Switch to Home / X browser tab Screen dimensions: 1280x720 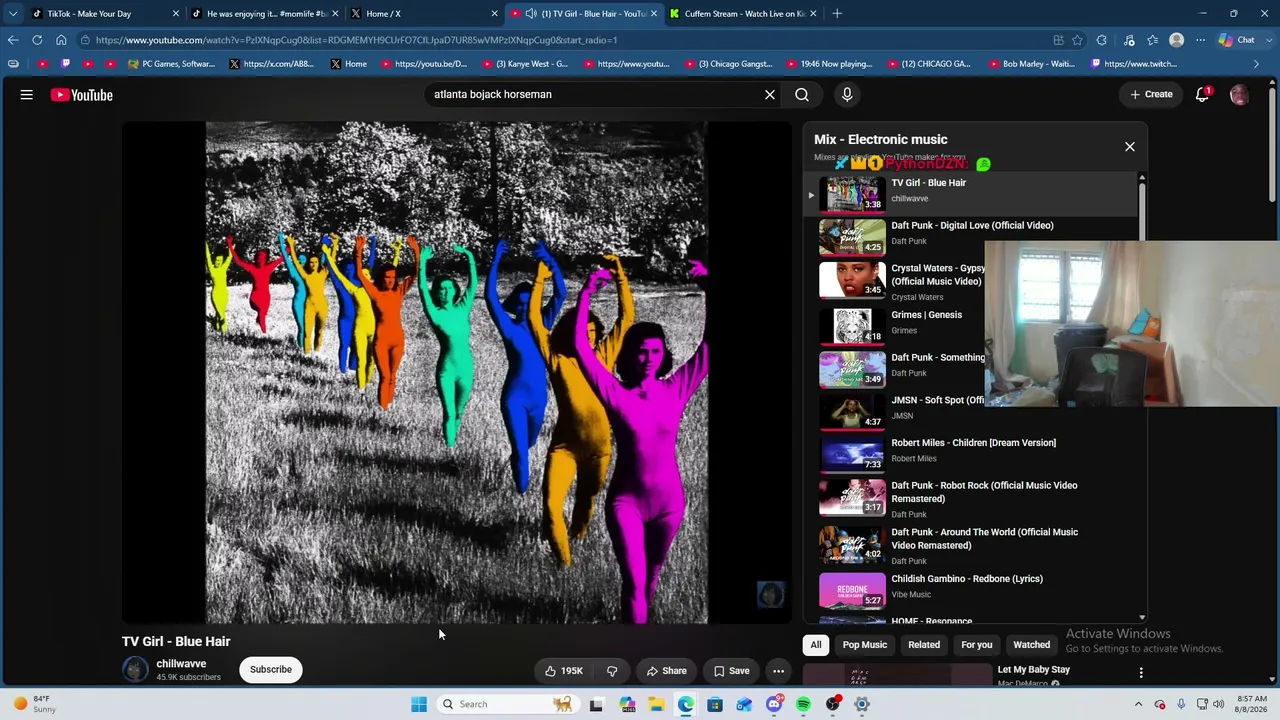(424, 14)
